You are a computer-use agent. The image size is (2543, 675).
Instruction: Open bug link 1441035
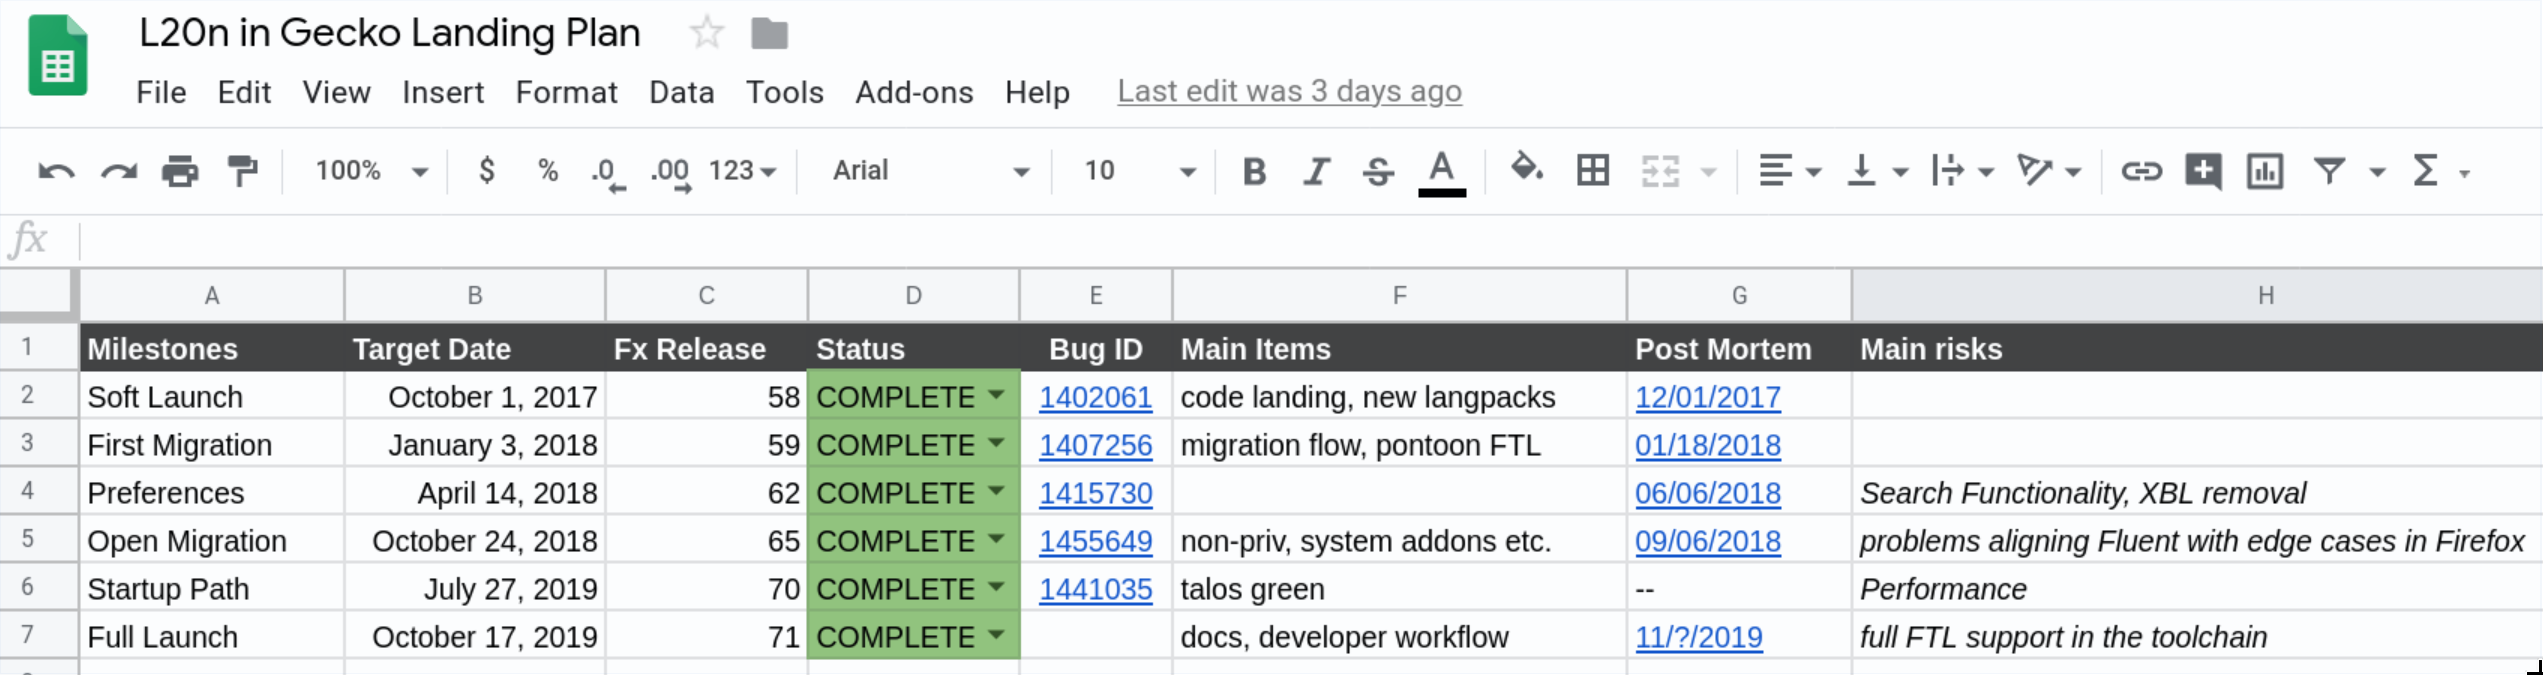pyautogui.click(x=1095, y=589)
